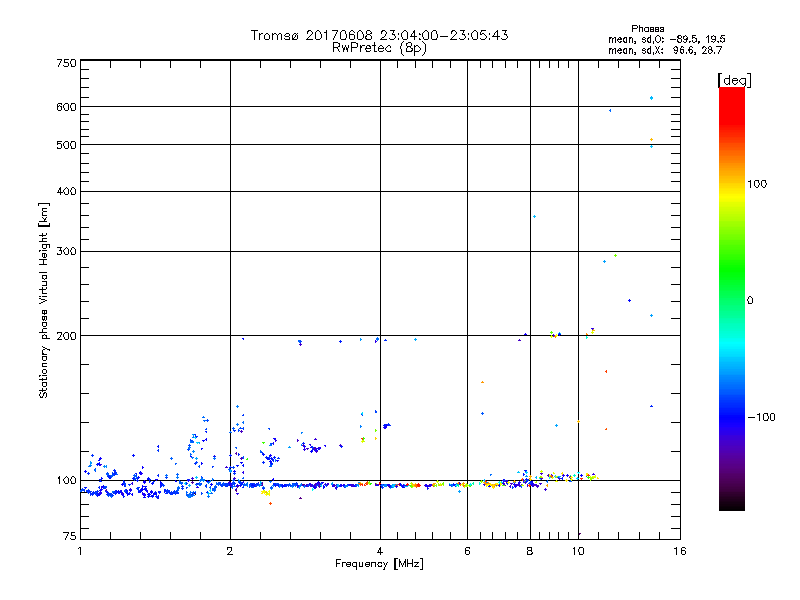Click the 1 tick on frequency axis
The width and height of the screenshot is (800, 600).
point(80,551)
